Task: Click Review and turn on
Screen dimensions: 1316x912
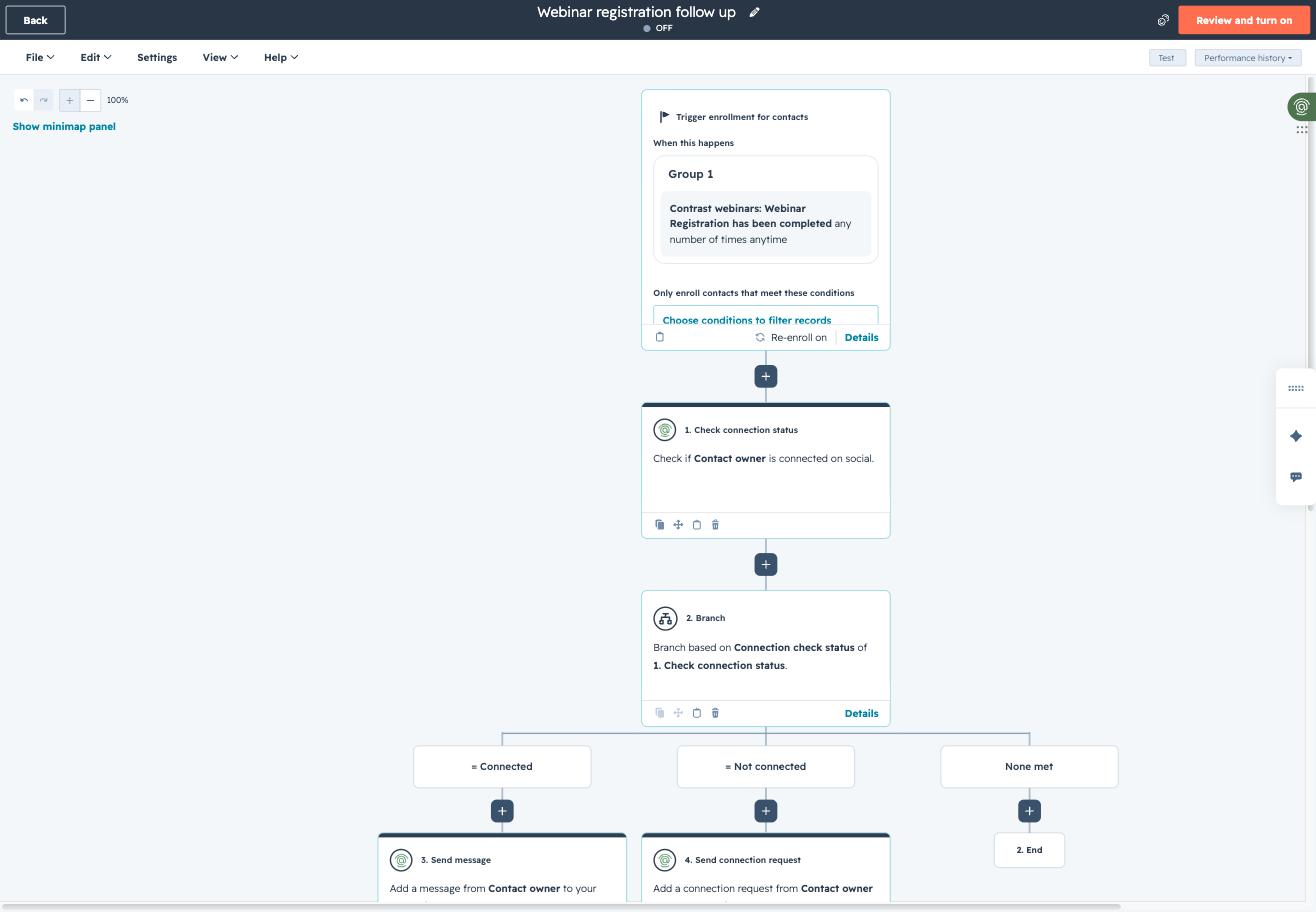Action: (1244, 20)
